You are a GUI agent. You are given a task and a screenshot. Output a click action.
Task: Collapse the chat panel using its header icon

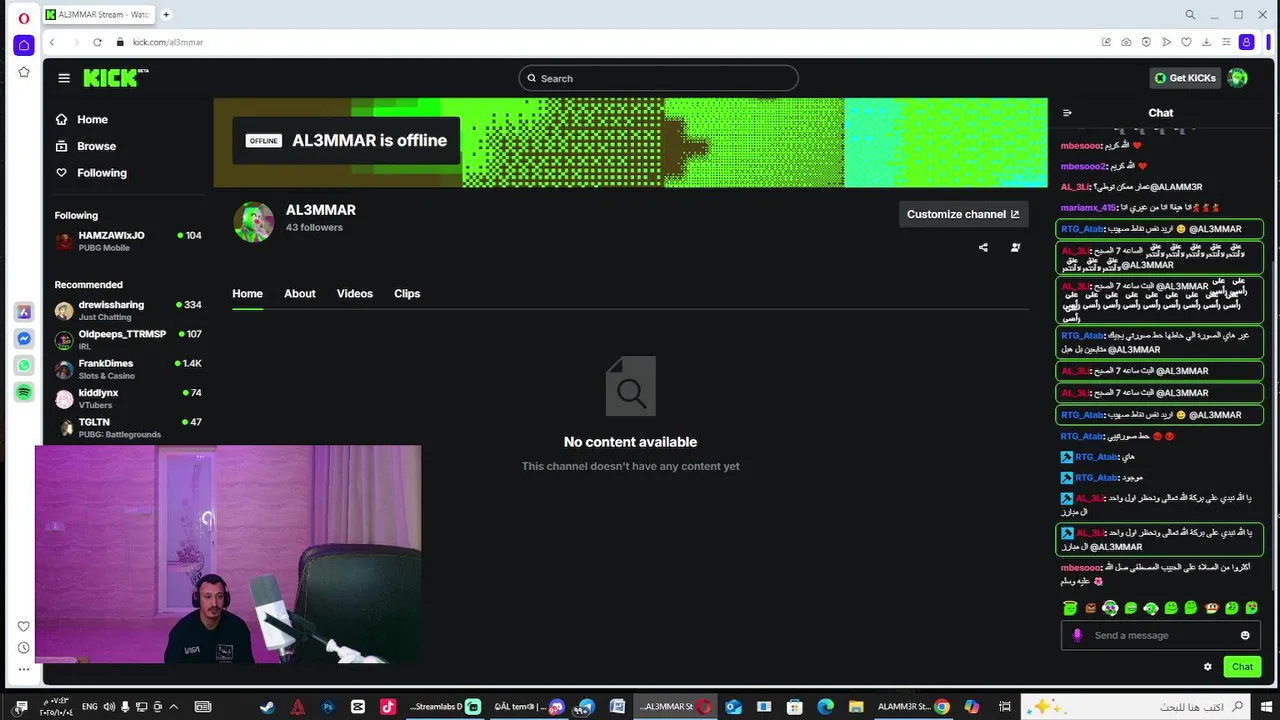[1067, 113]
